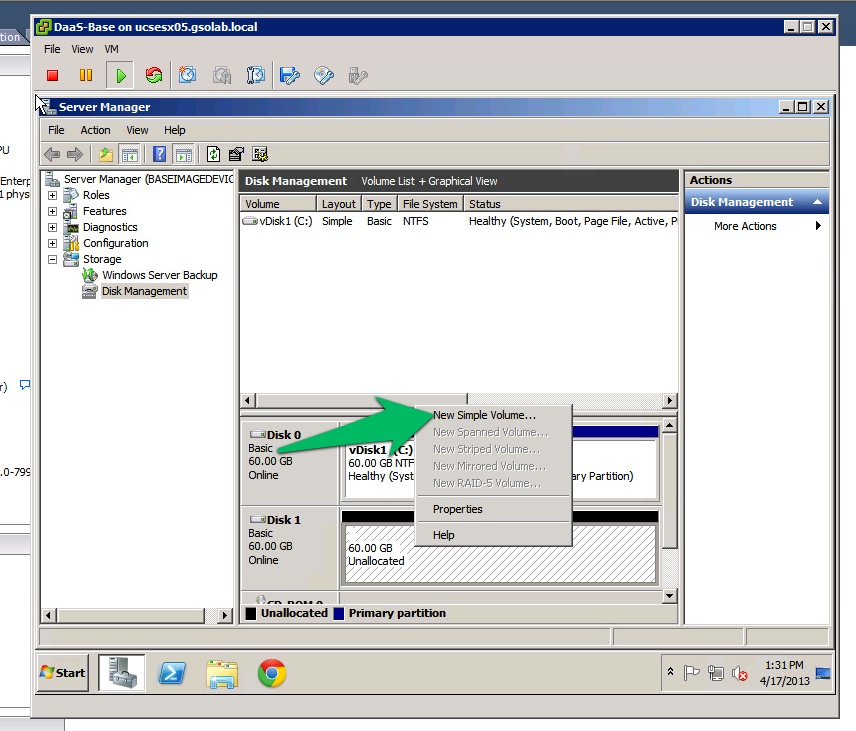Select the Server Manager root node

coord(148,179)
